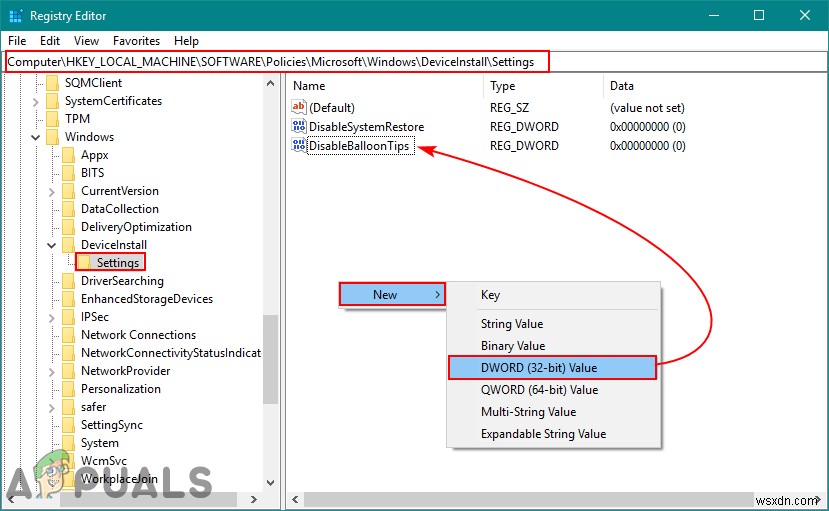829x511 pixels.
Task: Expand the CurrentVersion key
Action: click(x=51, y=191)
